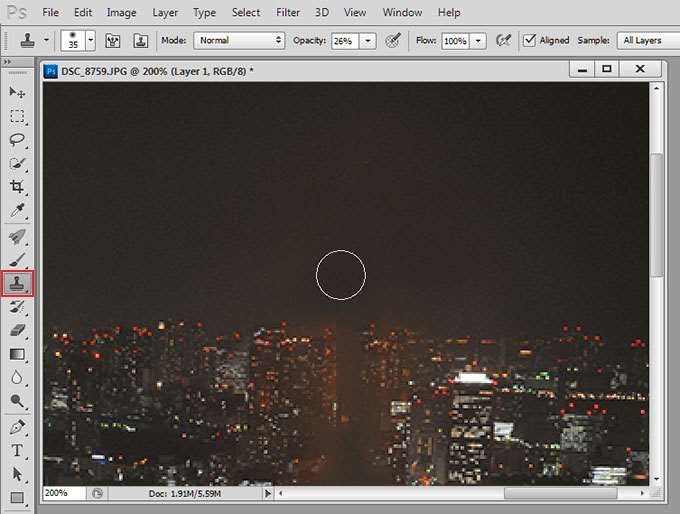Enable airbrush-style build-up icon

(x=503, y=41)
